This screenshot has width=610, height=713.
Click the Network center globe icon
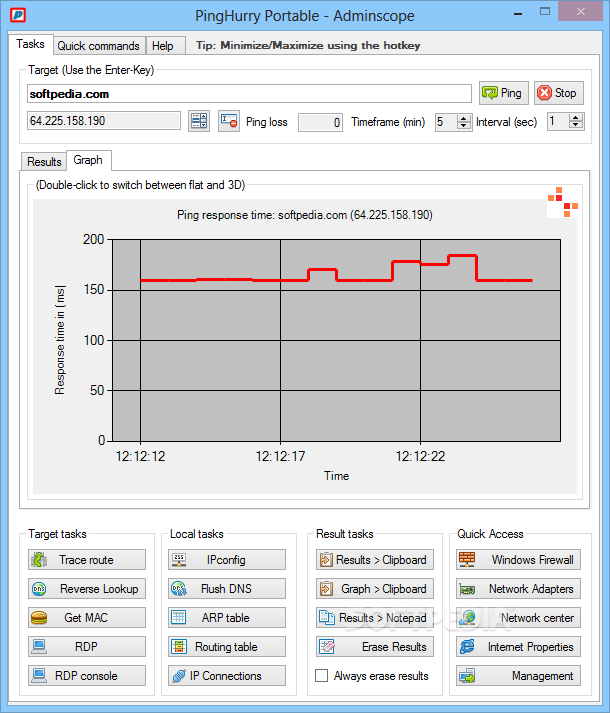coord(467,618)
